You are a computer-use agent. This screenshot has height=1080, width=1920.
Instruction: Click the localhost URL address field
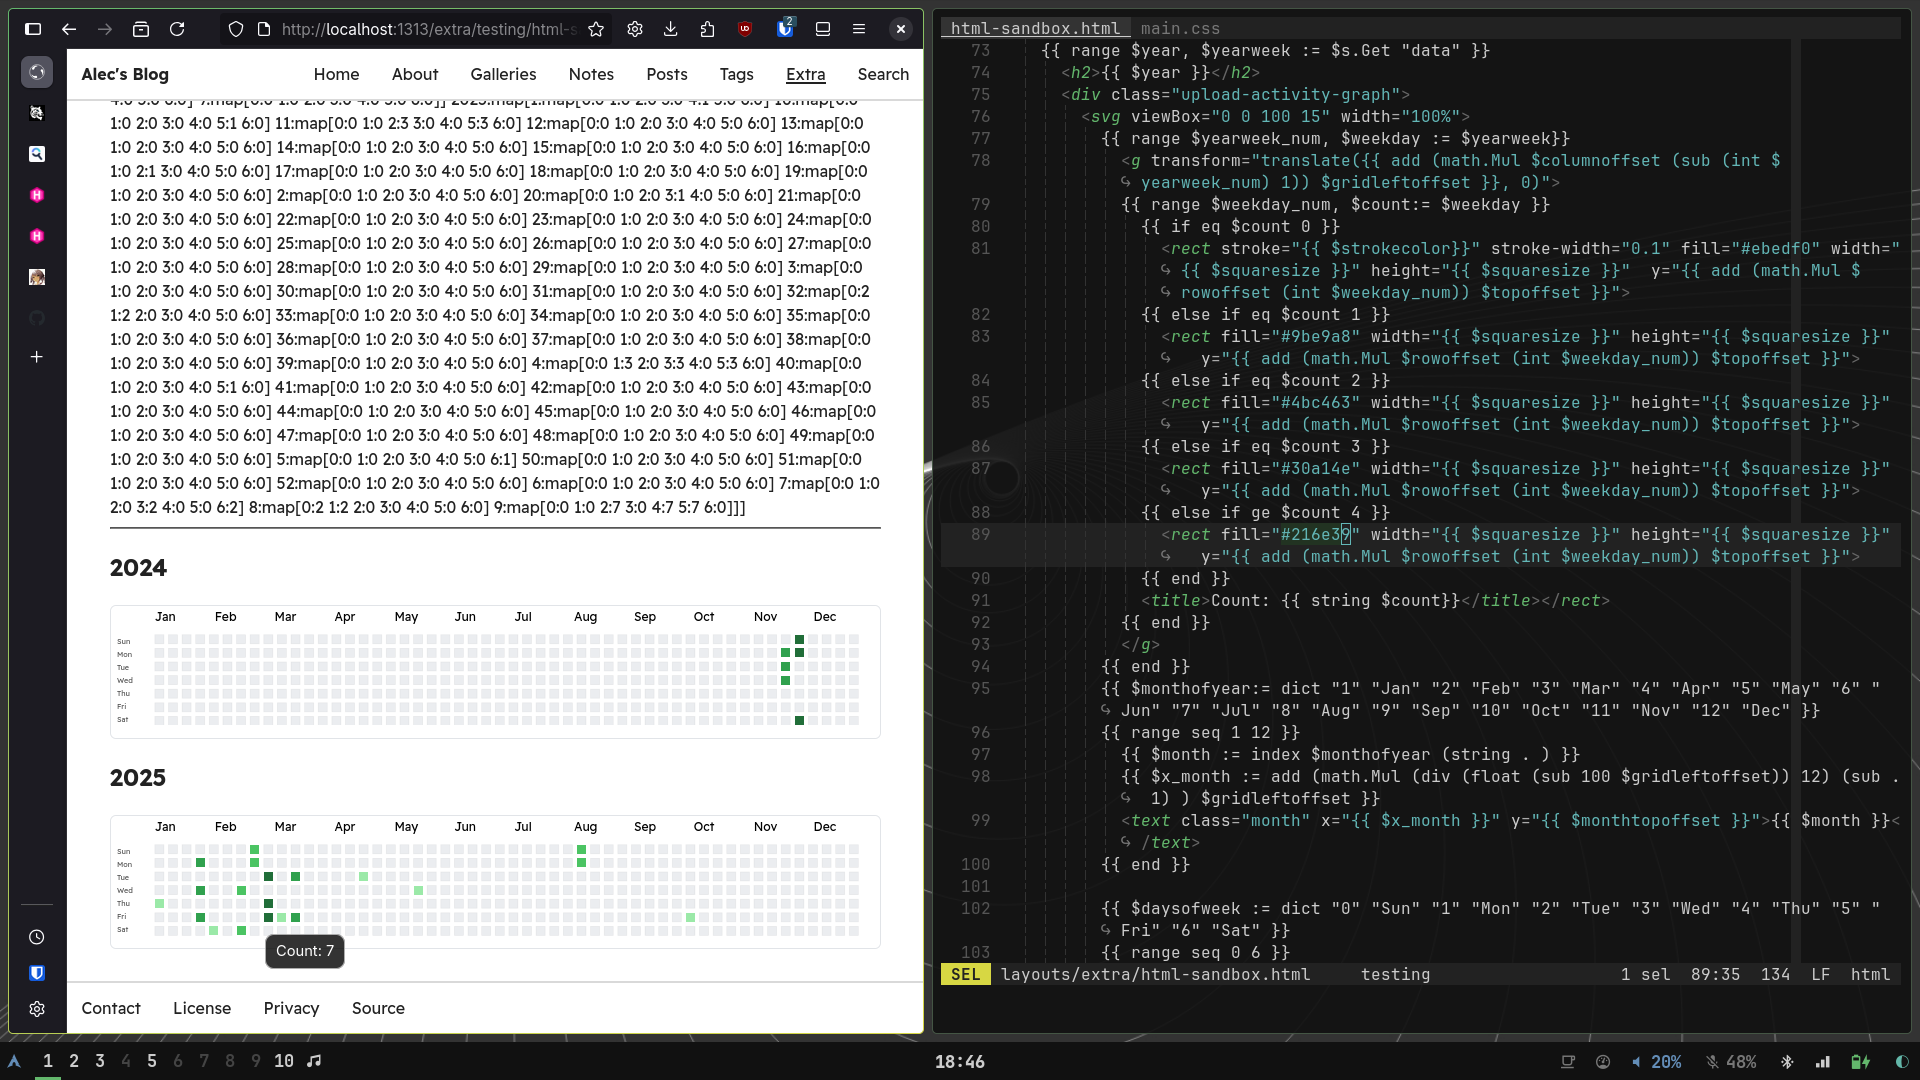(x=428, y=29)
